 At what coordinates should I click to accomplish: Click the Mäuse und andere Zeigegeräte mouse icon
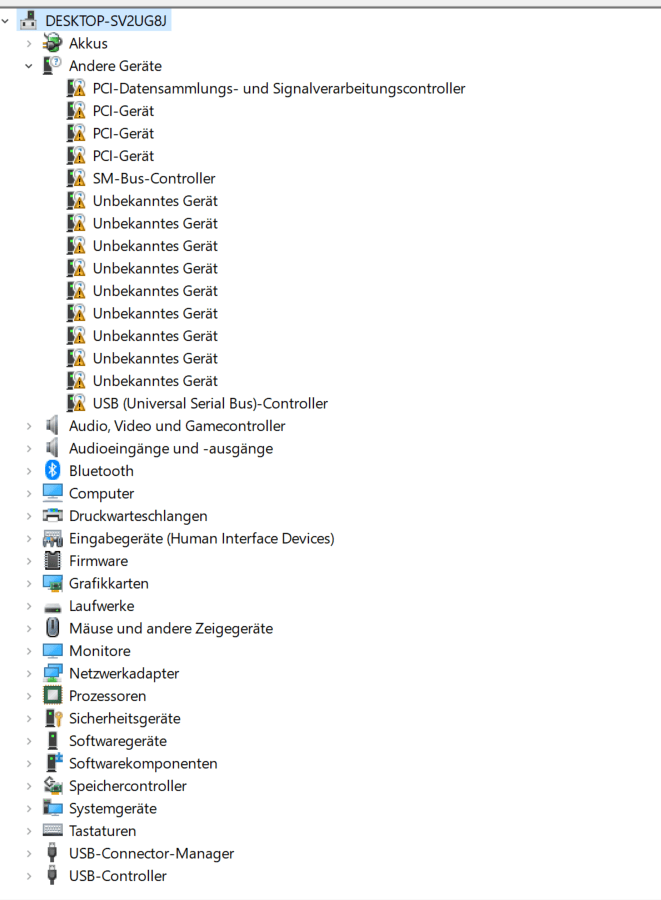(52, 628)
